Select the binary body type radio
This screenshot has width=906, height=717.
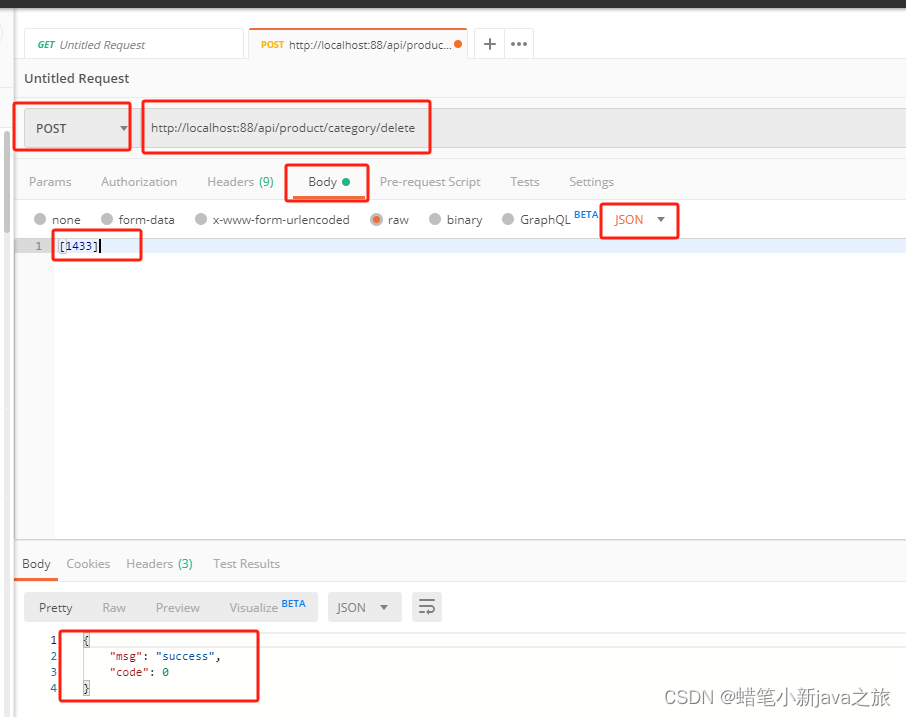[435, 220]
